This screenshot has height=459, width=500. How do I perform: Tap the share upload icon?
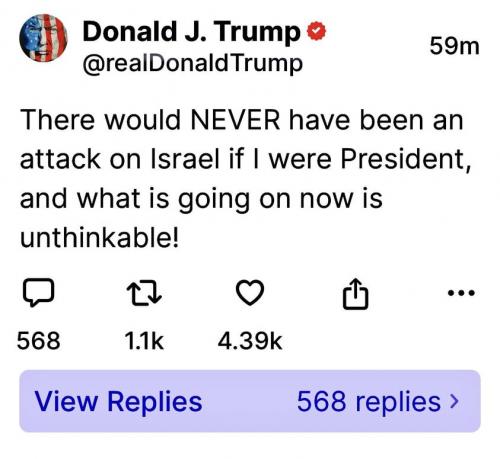point(356,294)
